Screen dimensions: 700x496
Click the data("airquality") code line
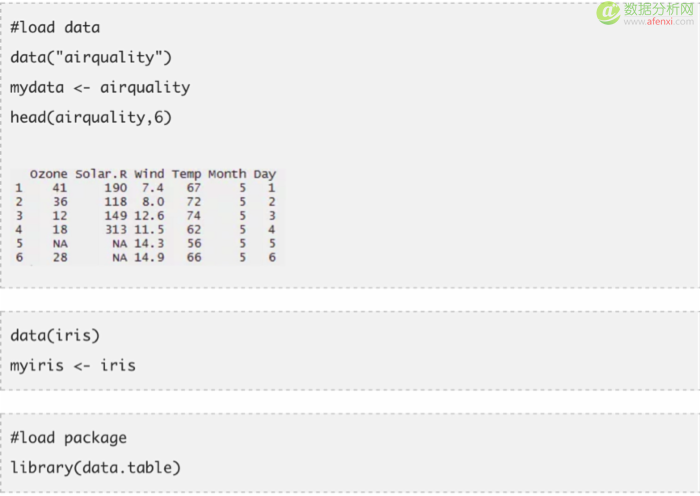91,58
